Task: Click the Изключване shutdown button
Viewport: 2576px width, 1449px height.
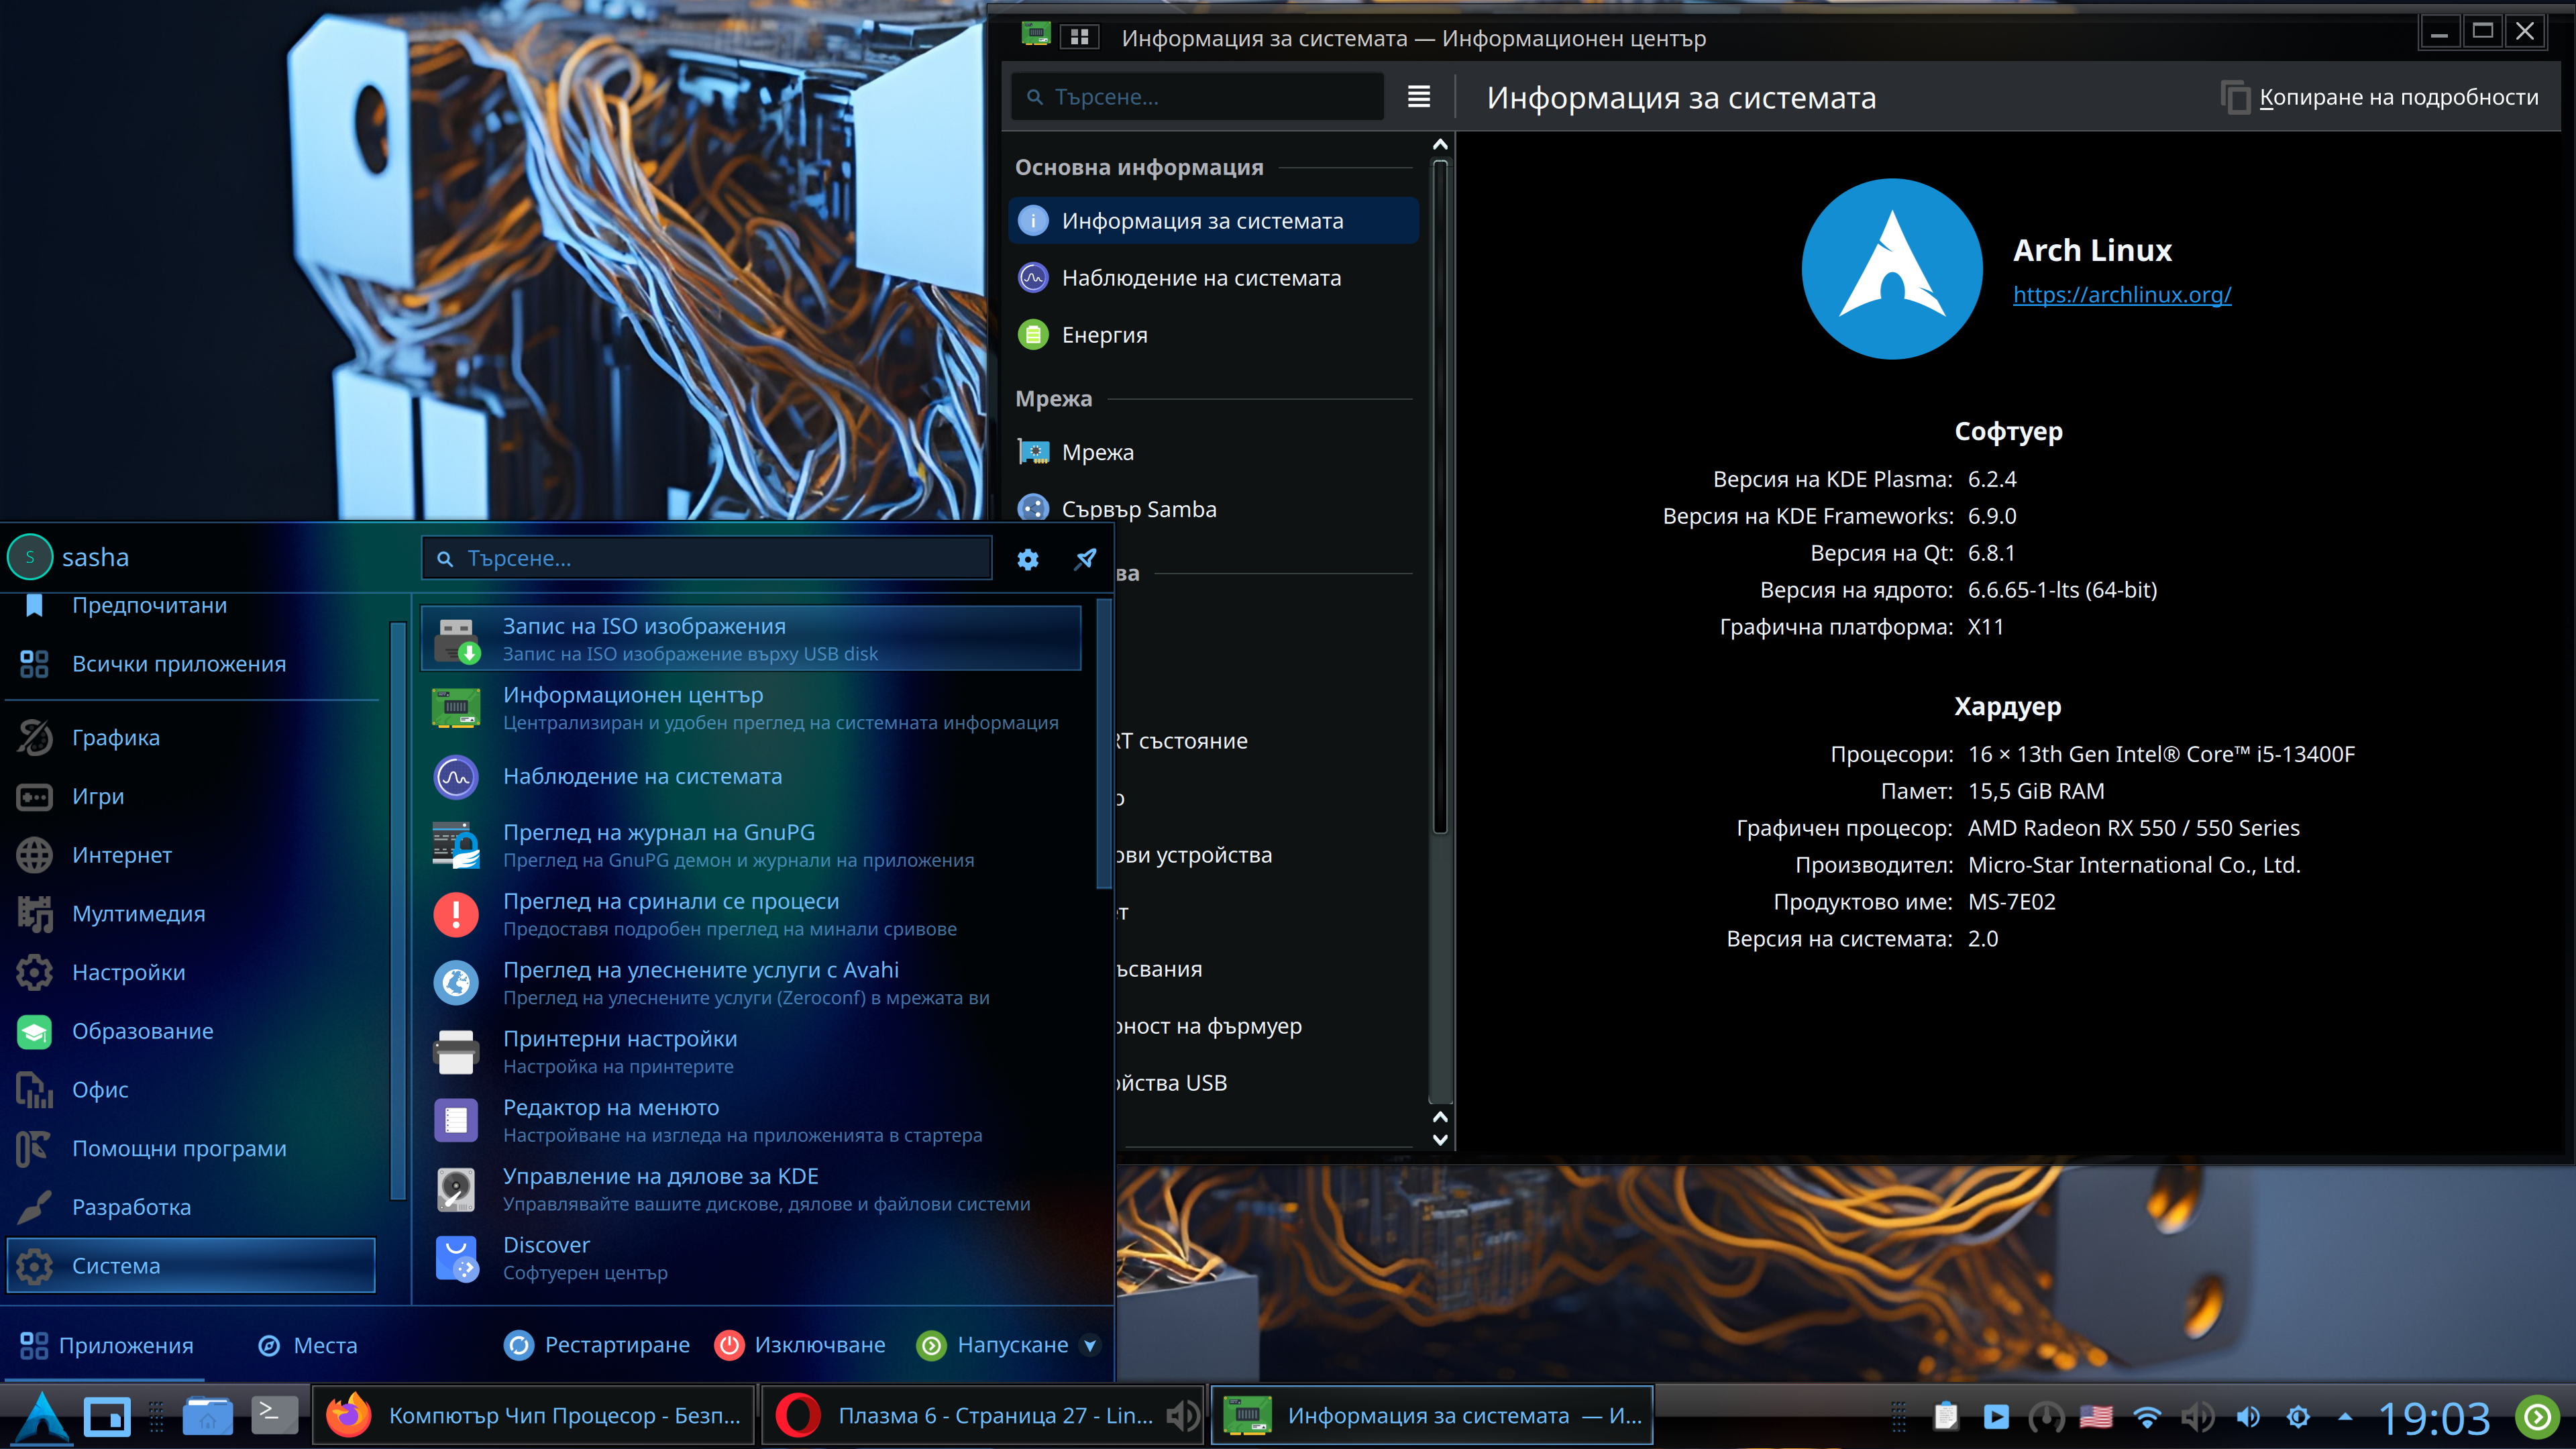Action: pyautogui.click(x=800, y=1346)
